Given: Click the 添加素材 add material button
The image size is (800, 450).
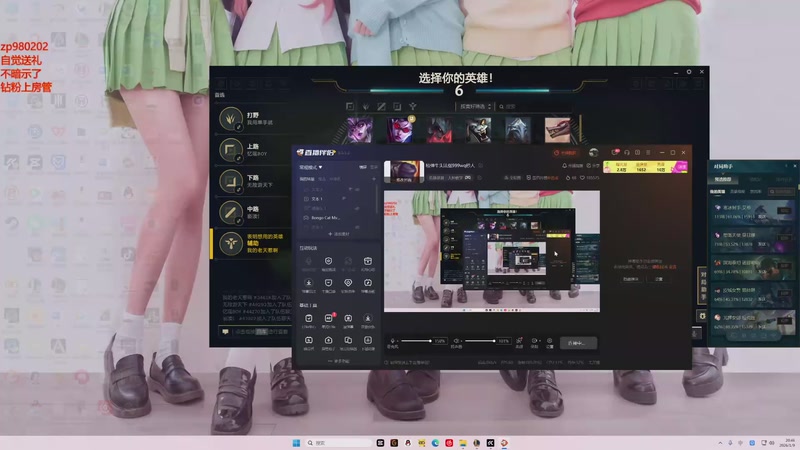Looking at the screenshot, I should pyautogui.click(x=339, y=234).
